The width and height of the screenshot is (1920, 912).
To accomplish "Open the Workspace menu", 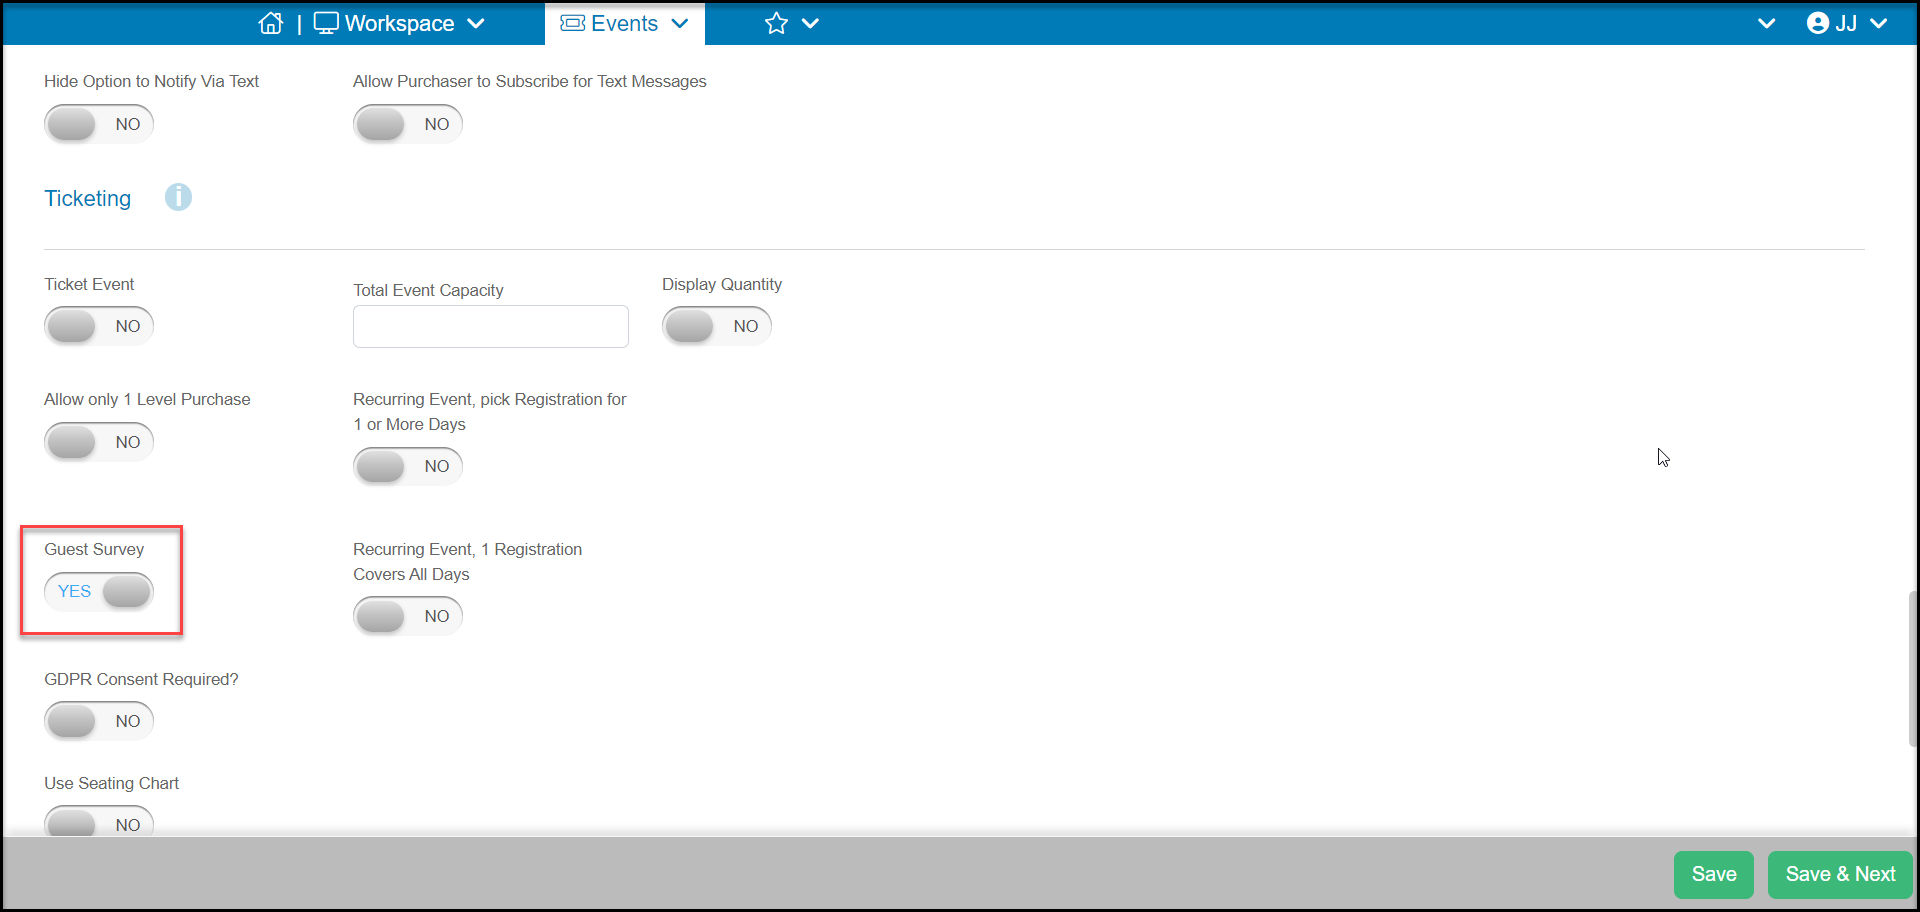I will pos(399,23).
